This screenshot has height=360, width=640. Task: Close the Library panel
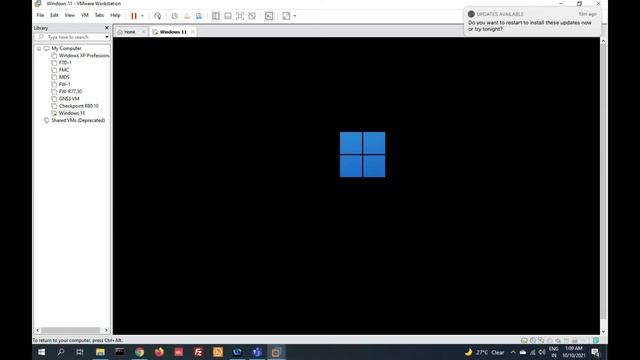point(107,28)
